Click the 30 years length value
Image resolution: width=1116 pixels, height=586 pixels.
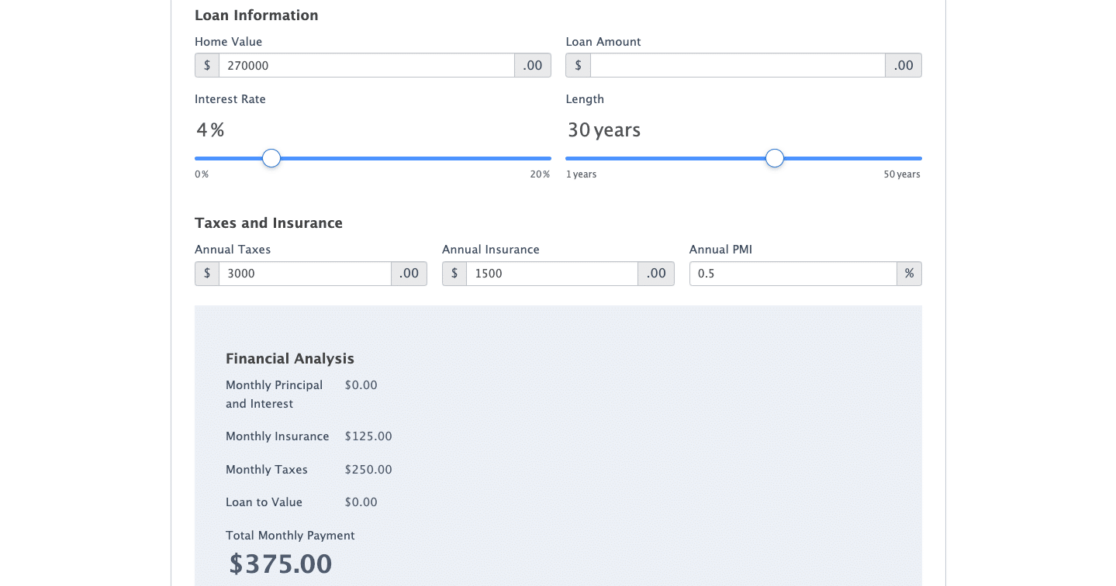coord(604,130)
